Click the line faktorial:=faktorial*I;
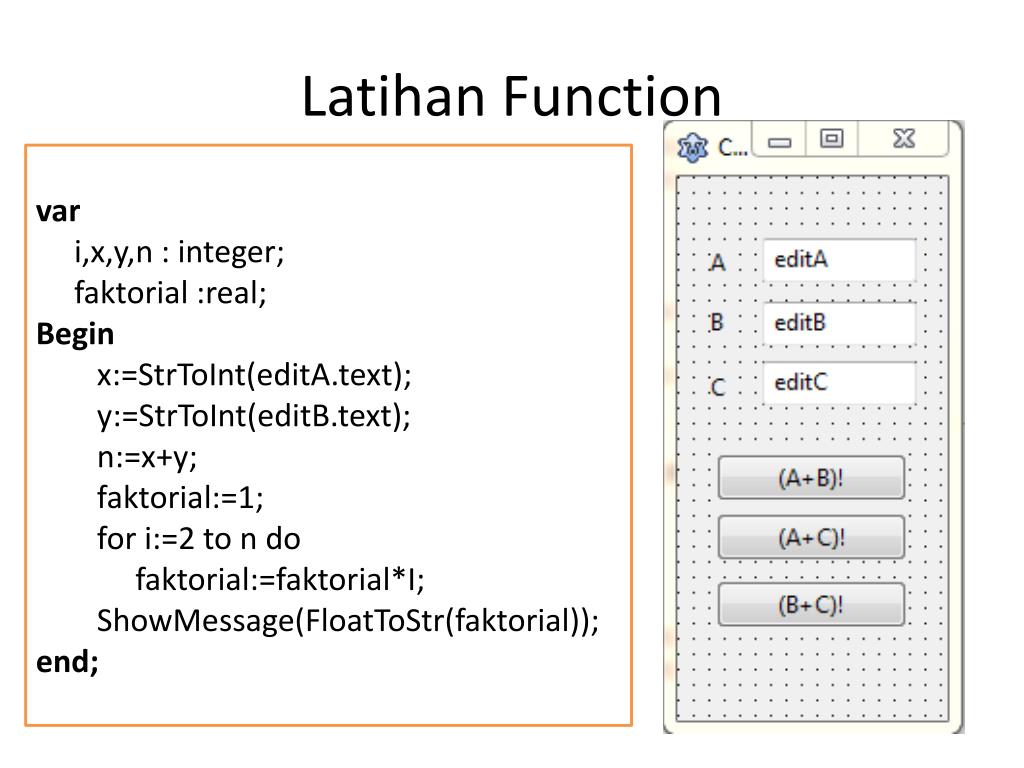This screenshot has width=1024, height=768. [280, 580]
